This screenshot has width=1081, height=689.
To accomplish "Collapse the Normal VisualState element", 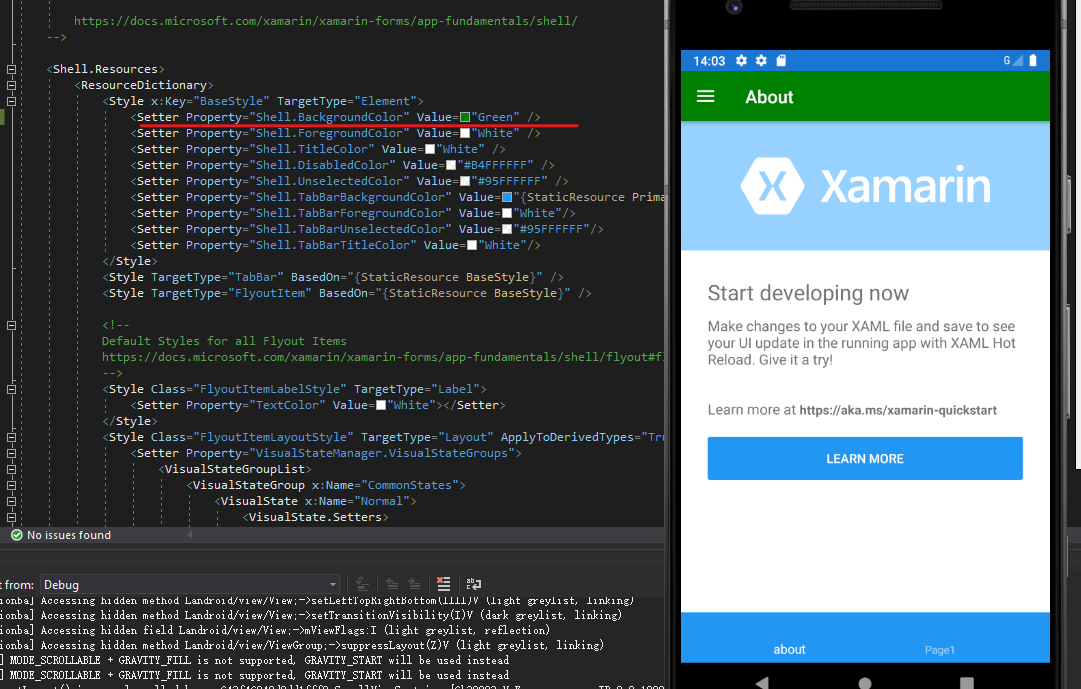I will [11, 501].
